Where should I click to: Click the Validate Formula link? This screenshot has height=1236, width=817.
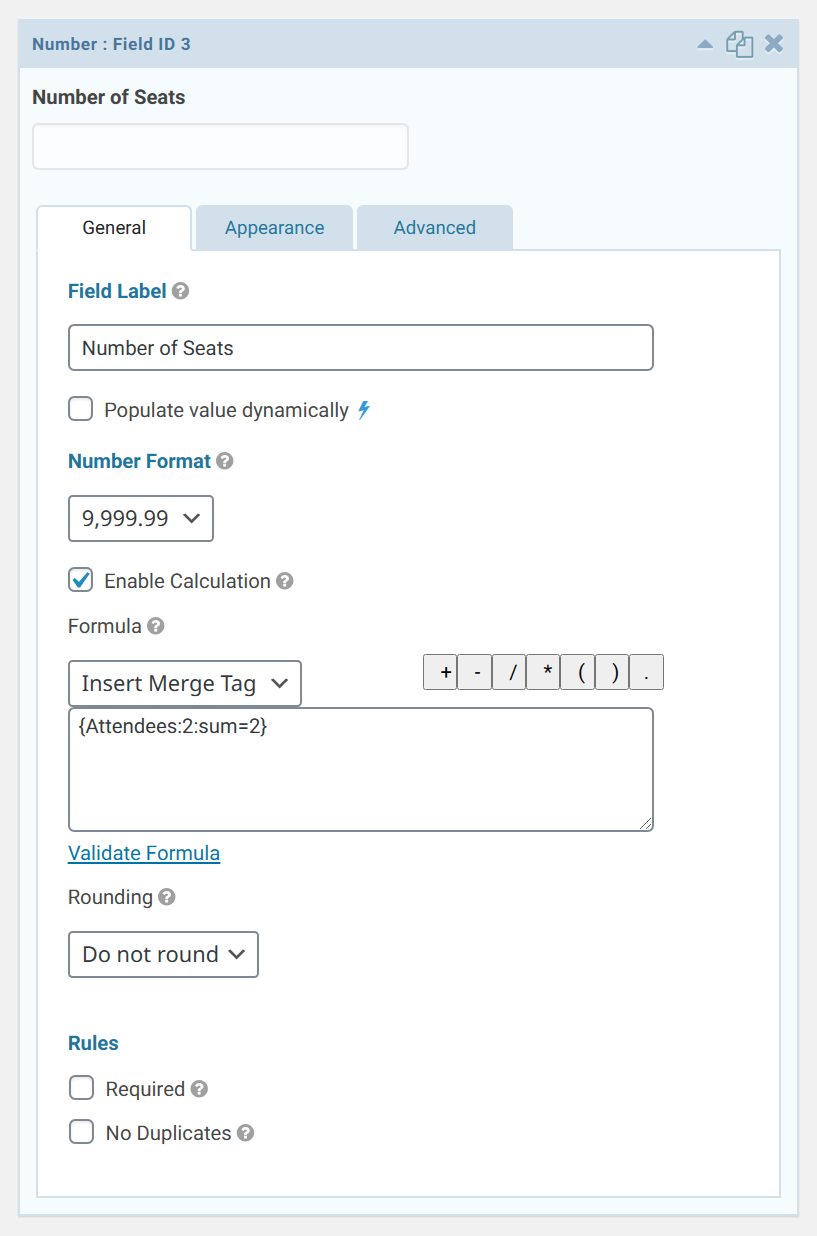(143, 853)
